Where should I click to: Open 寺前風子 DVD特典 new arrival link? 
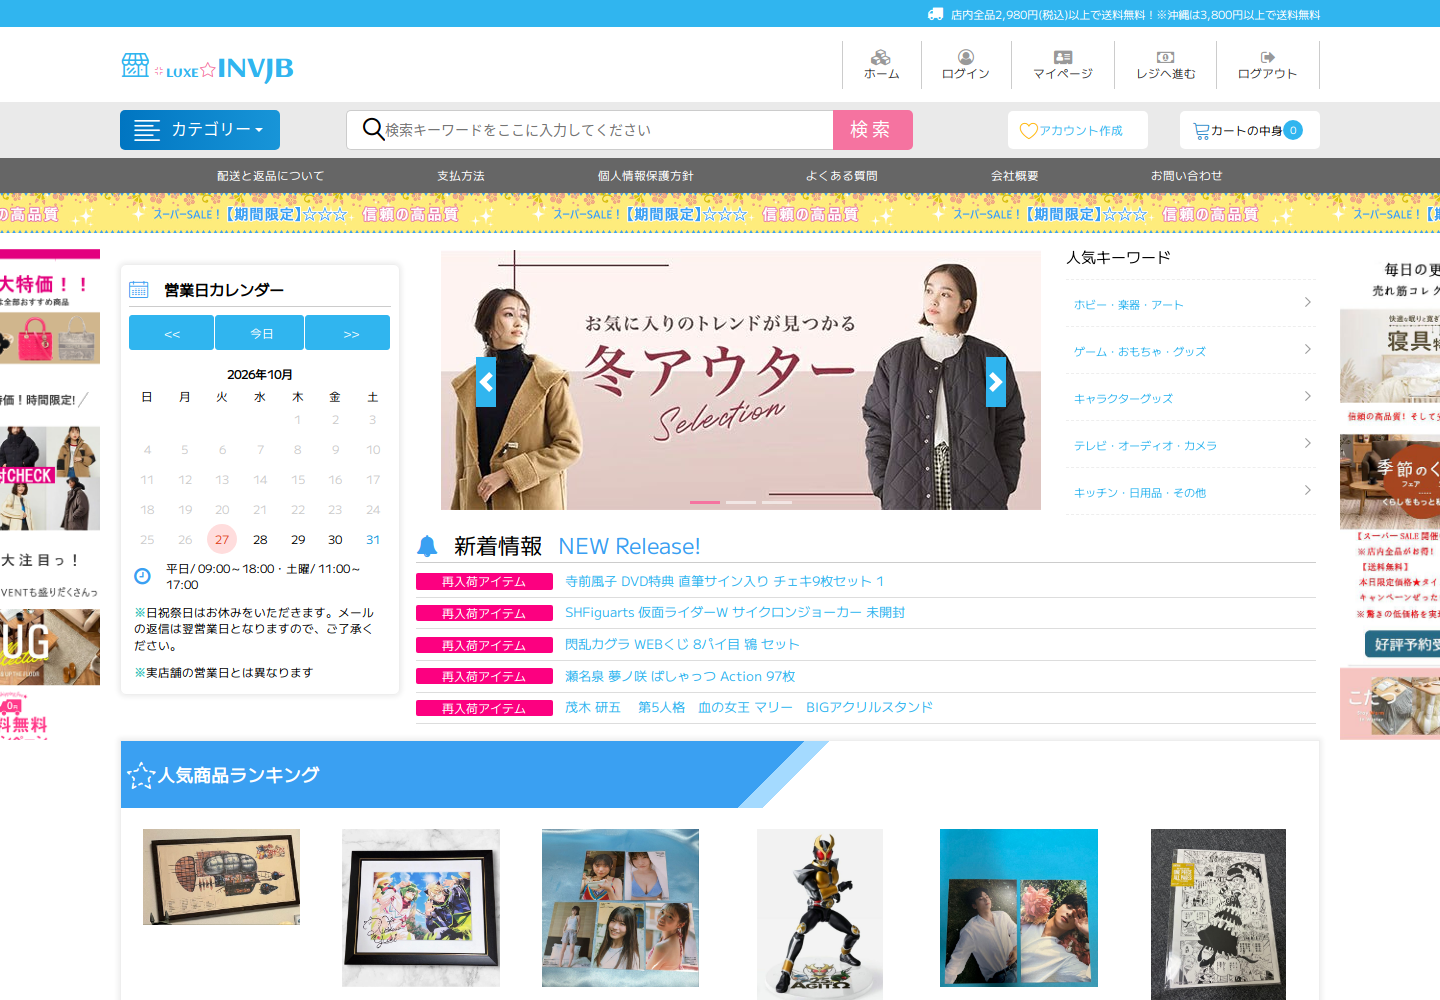[725, 581]
